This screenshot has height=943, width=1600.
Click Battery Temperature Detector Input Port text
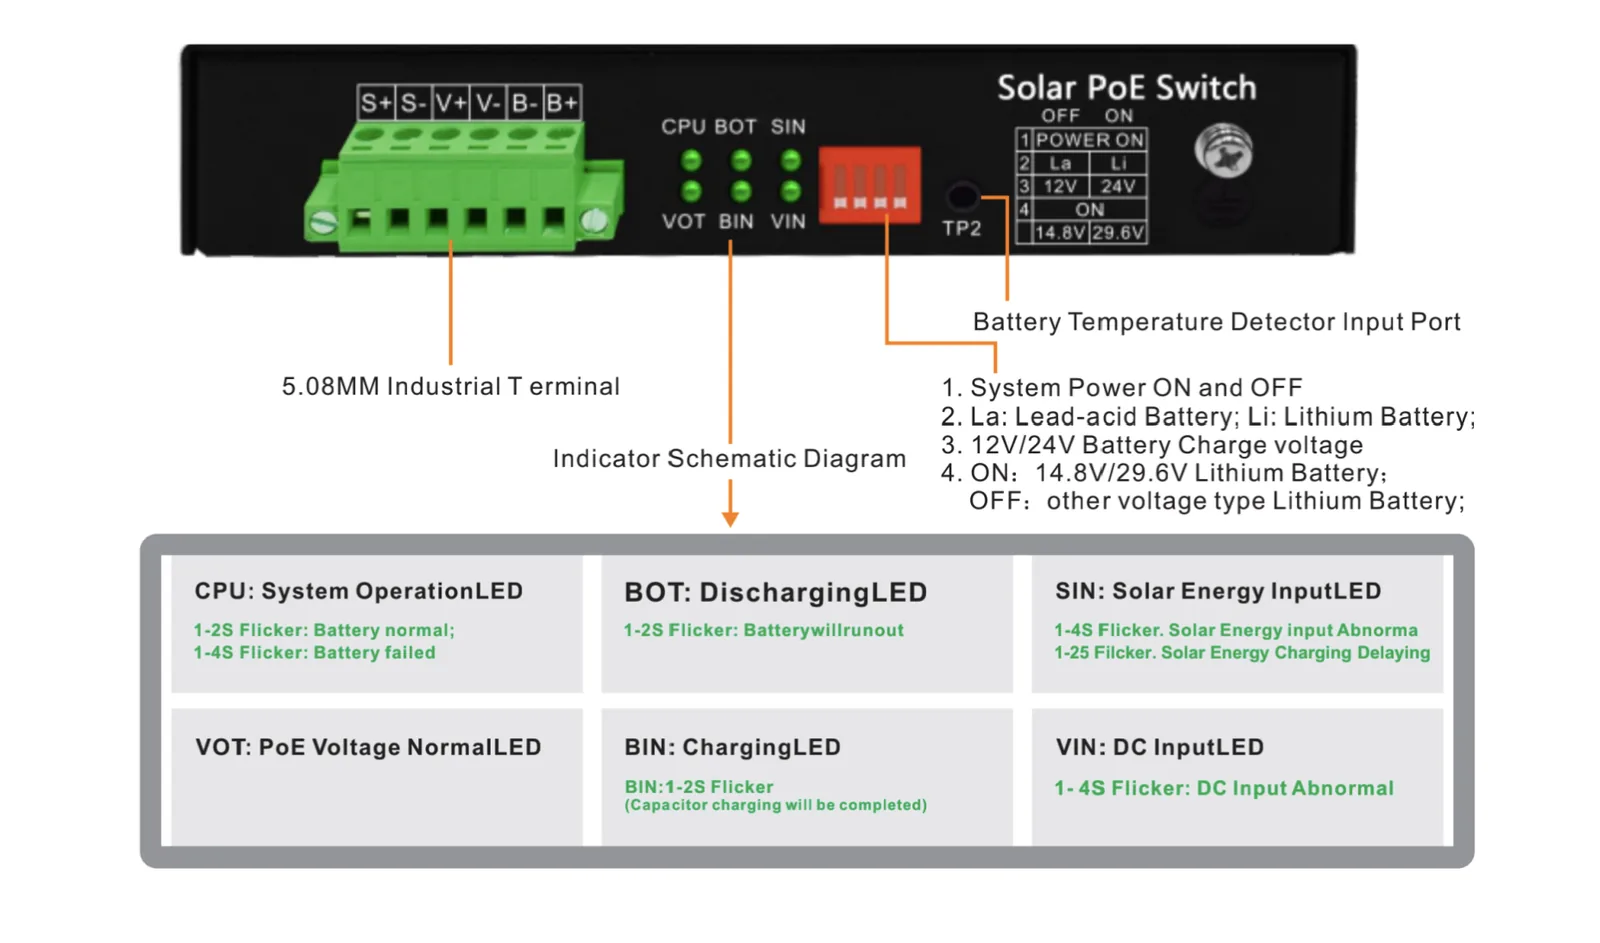point(1216,322)
